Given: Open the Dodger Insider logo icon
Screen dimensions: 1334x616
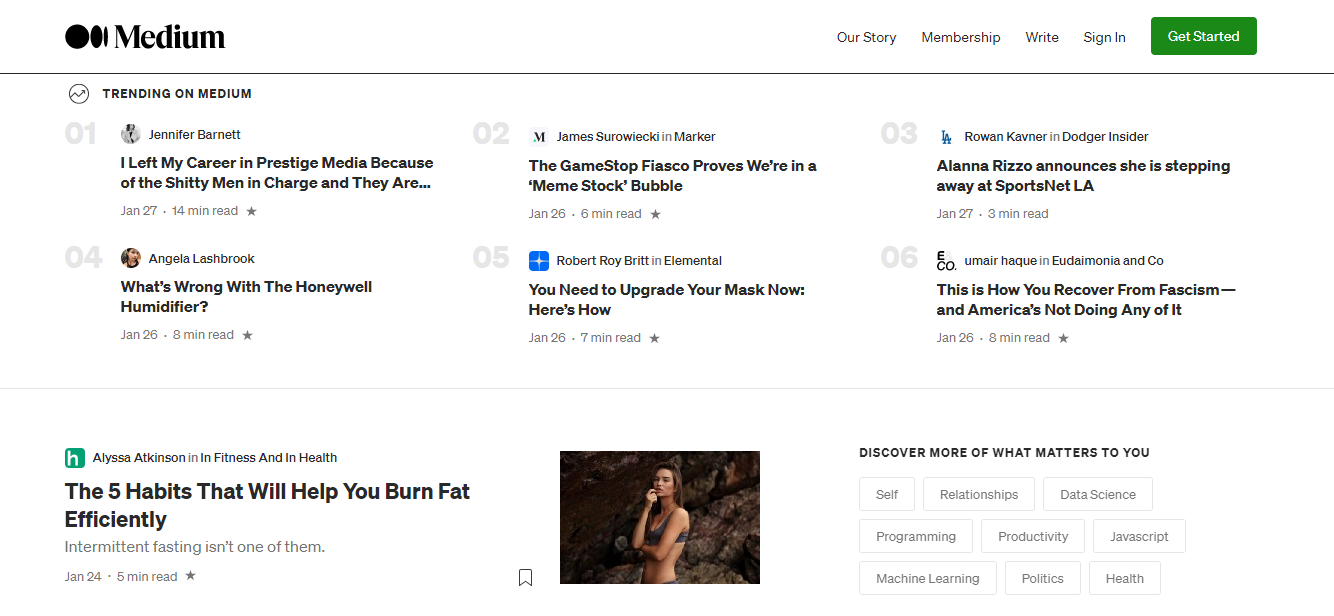Looking at the screenshot, I should click(947, 137).
